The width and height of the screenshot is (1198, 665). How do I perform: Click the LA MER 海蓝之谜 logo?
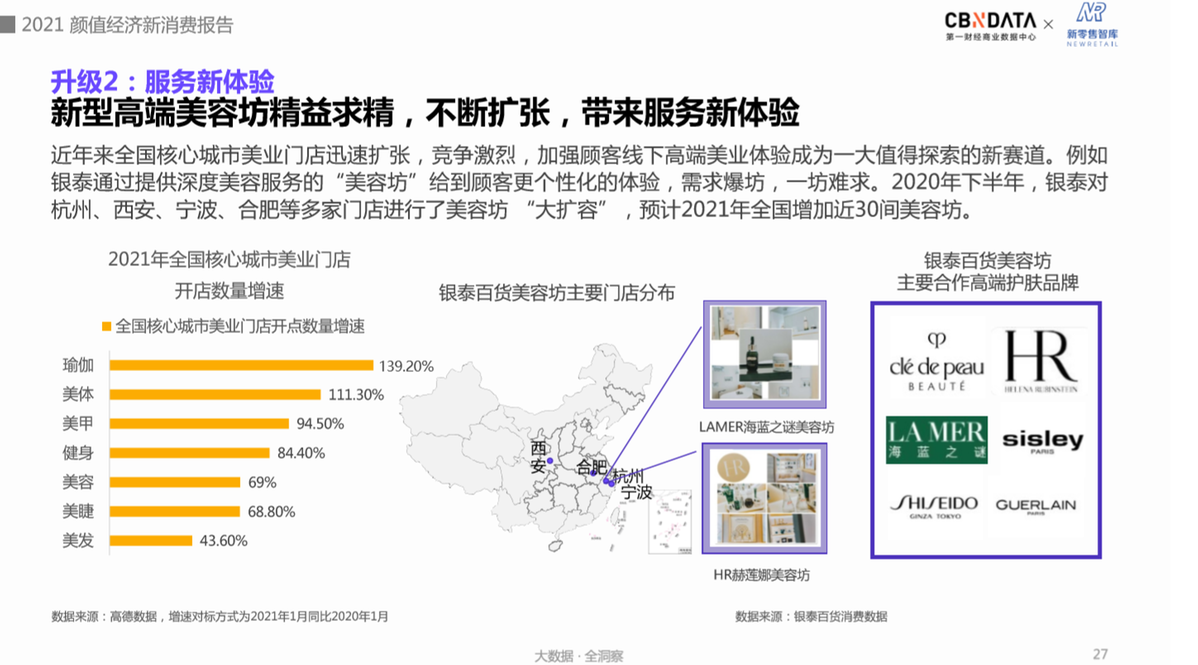937,440
